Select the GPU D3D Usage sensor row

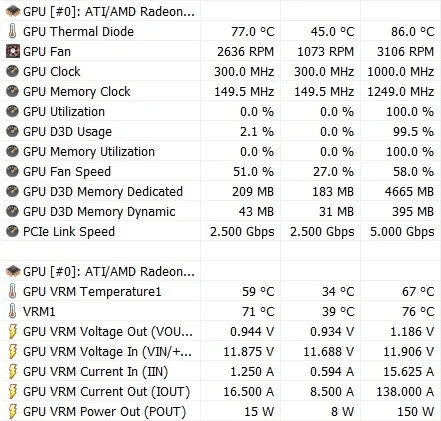point(220,131)
